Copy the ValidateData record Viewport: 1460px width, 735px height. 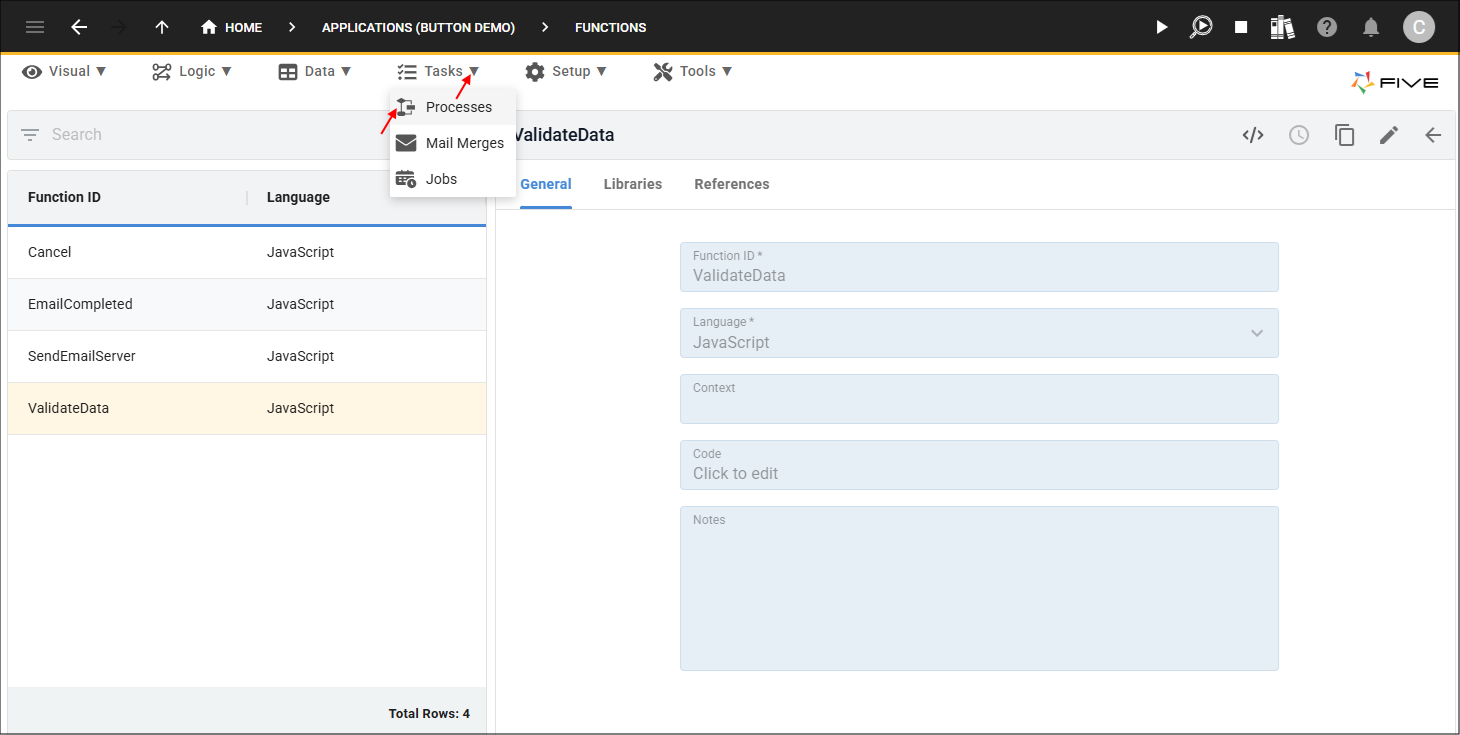(x=1344, y=135)
